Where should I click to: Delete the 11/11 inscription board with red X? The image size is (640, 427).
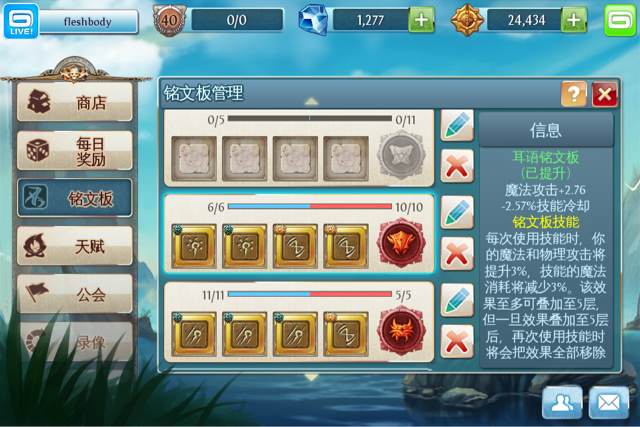457,341
